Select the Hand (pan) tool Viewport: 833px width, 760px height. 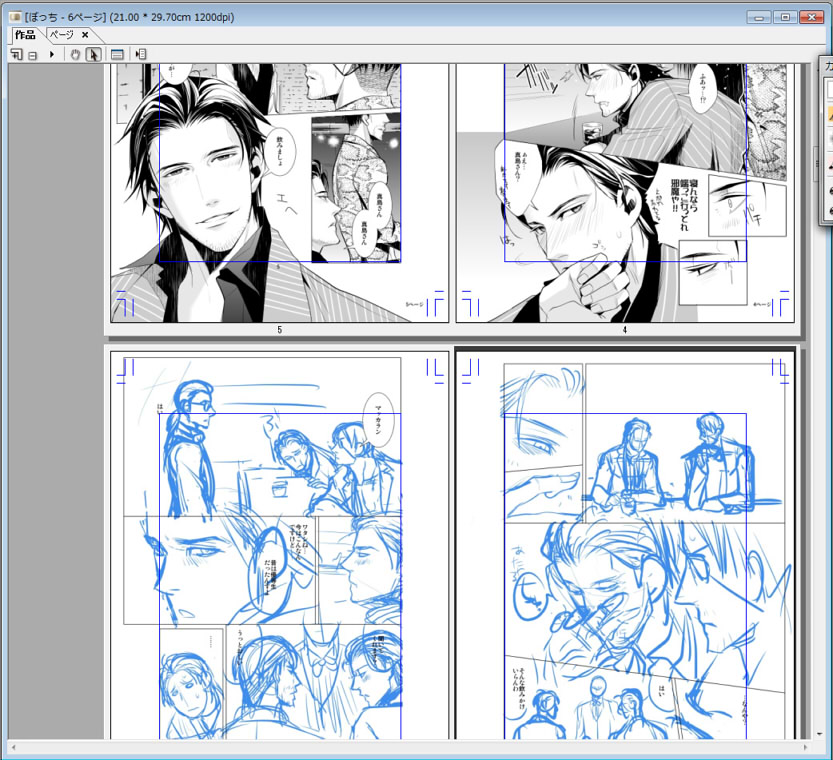coord(75,54)
